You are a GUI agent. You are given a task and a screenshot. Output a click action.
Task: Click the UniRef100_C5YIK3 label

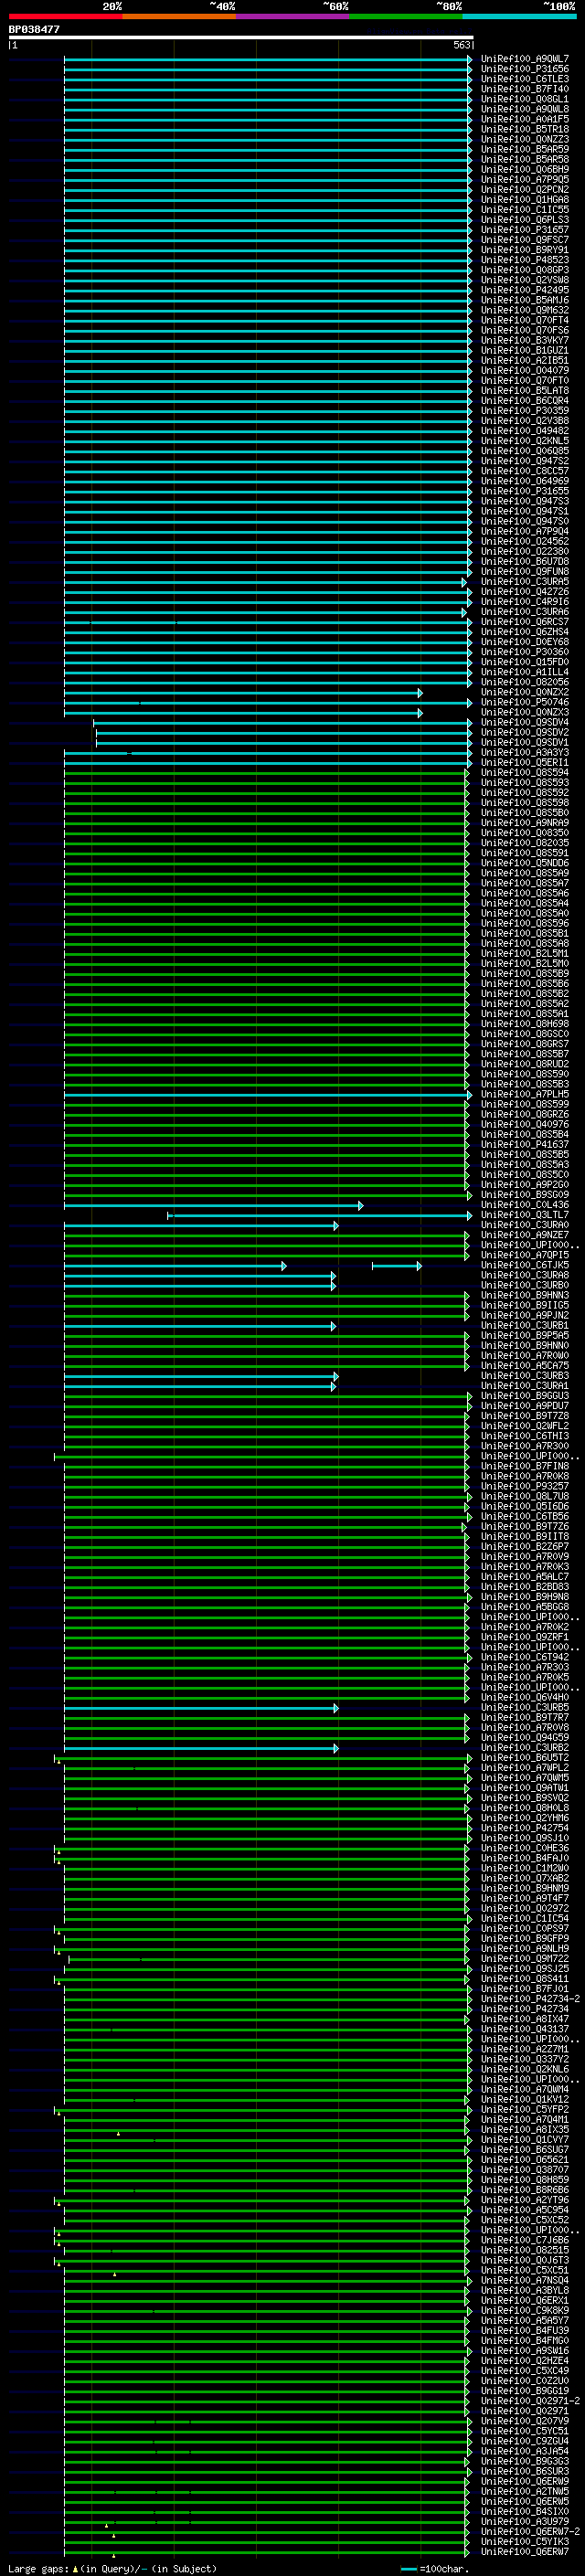pos(525,2541)
